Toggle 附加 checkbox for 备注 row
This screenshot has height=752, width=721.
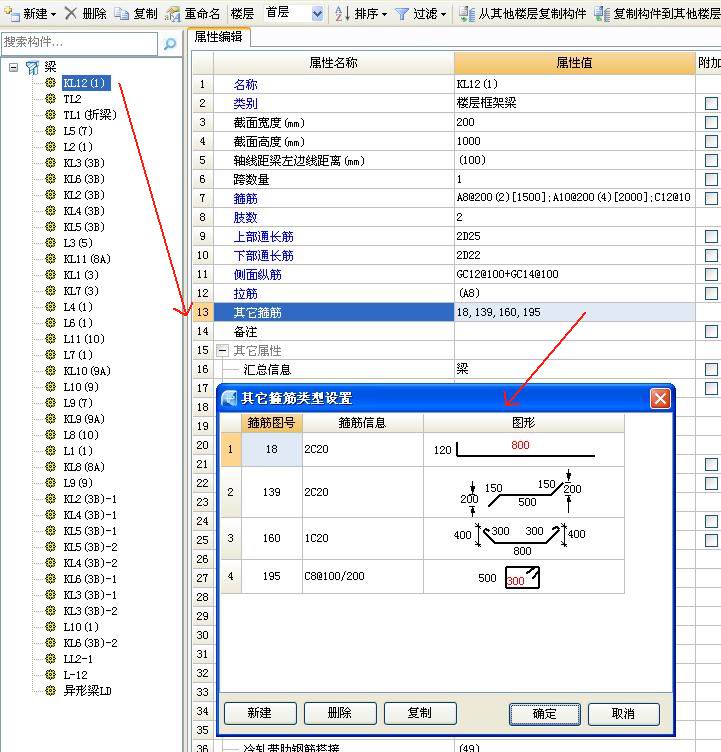[x=711, y=331]
